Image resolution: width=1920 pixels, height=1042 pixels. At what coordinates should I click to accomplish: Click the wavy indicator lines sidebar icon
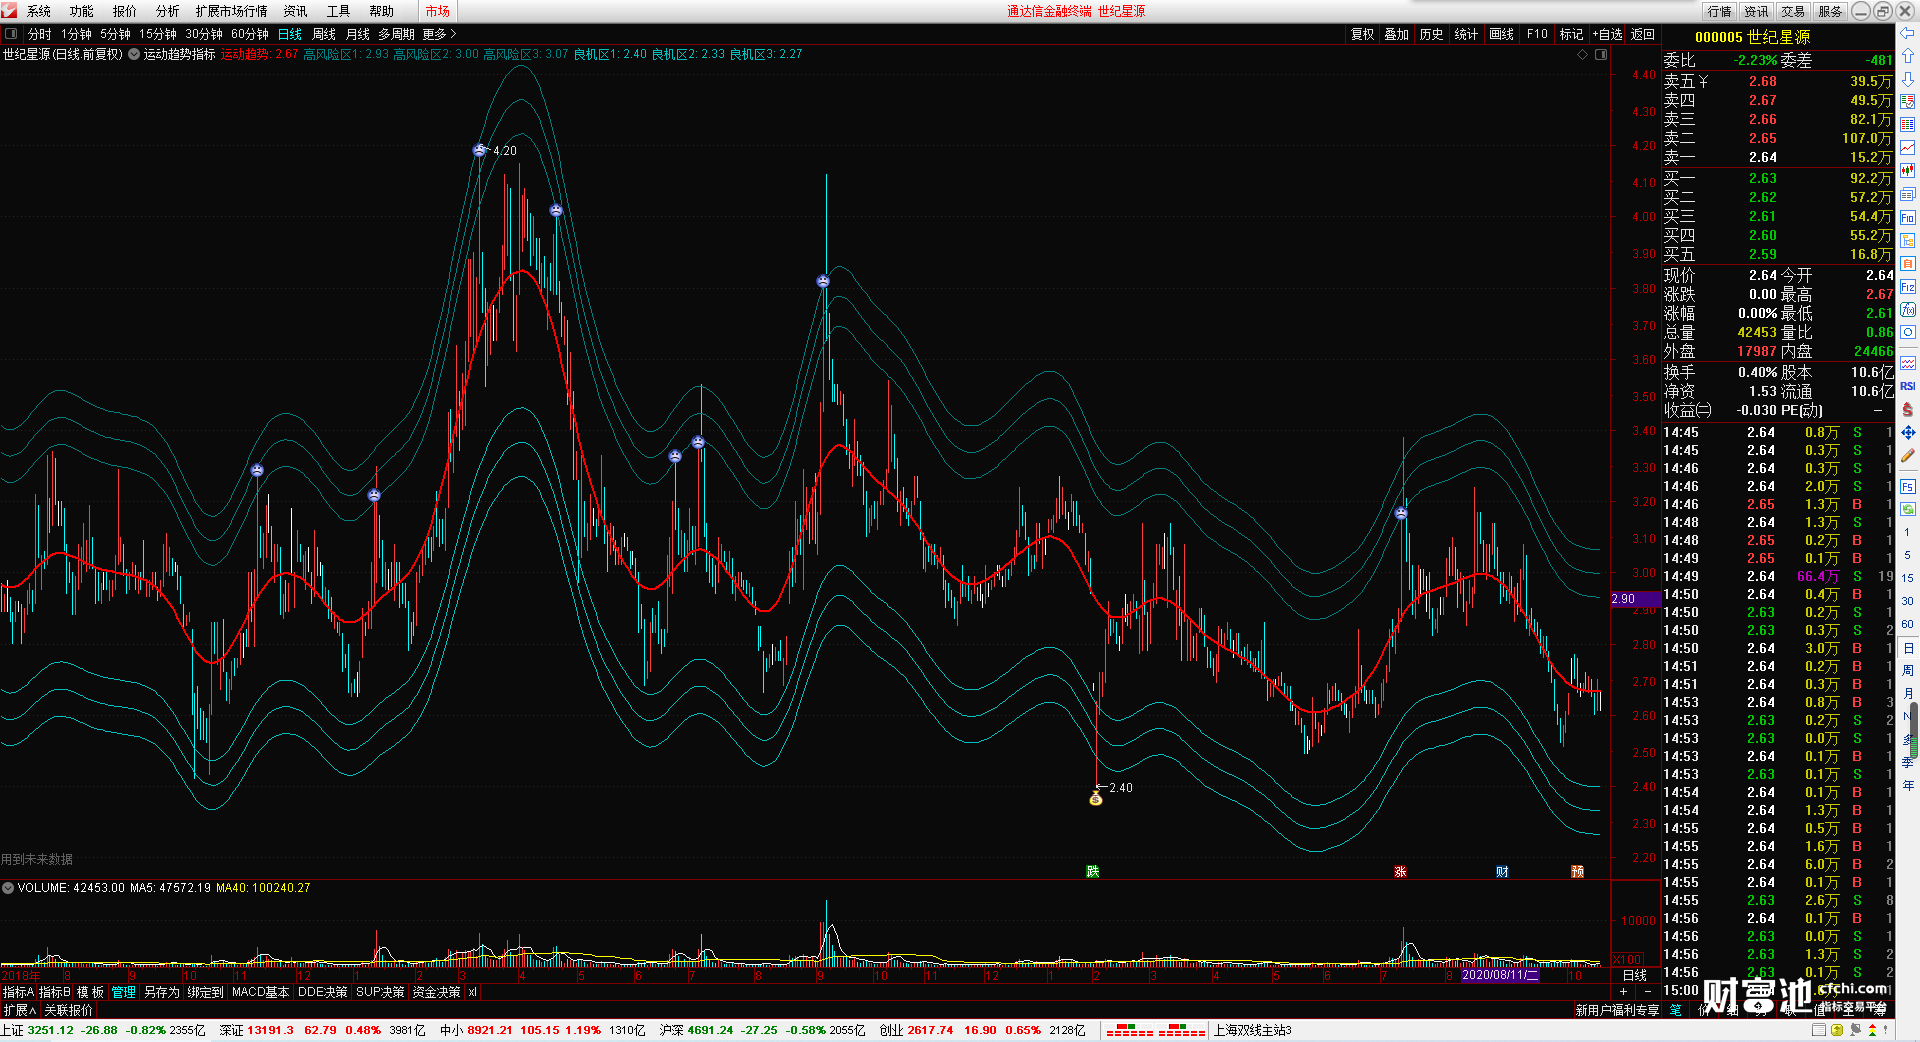(1908, 363)
